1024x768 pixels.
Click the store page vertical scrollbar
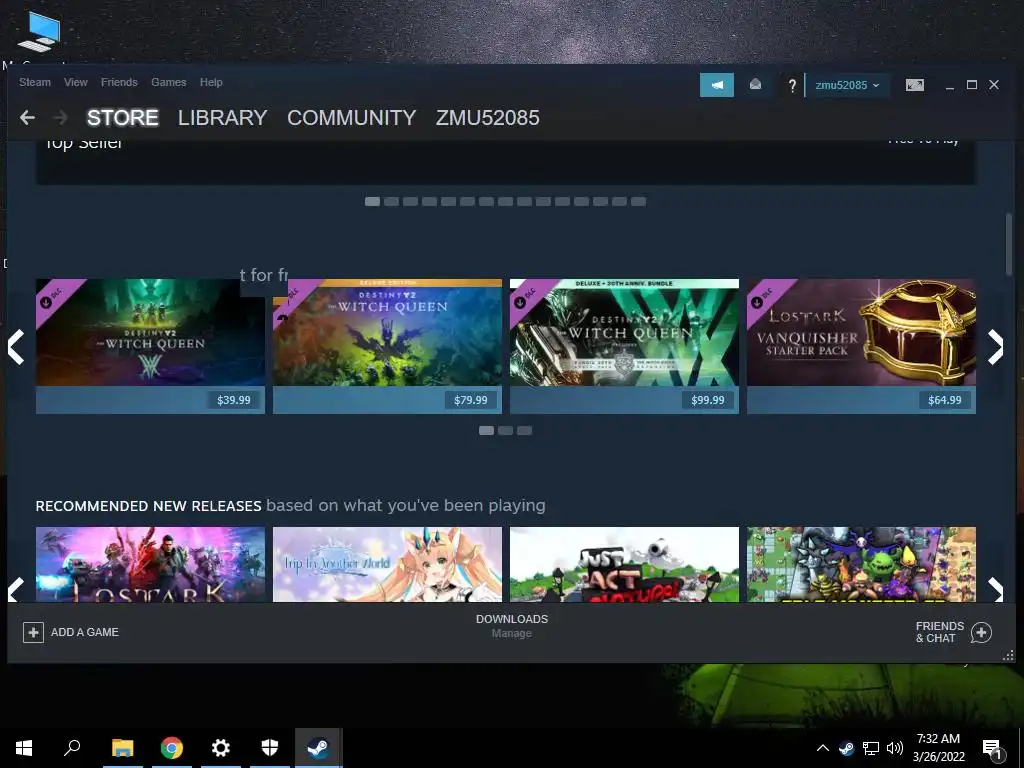(1009, 244)
